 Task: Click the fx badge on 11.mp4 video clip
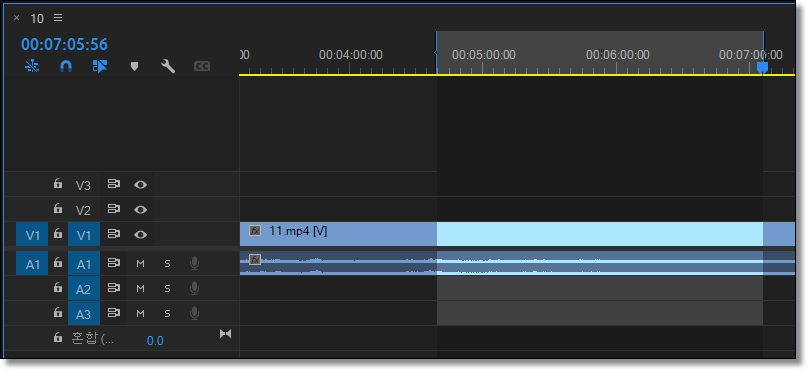point(255,231)
